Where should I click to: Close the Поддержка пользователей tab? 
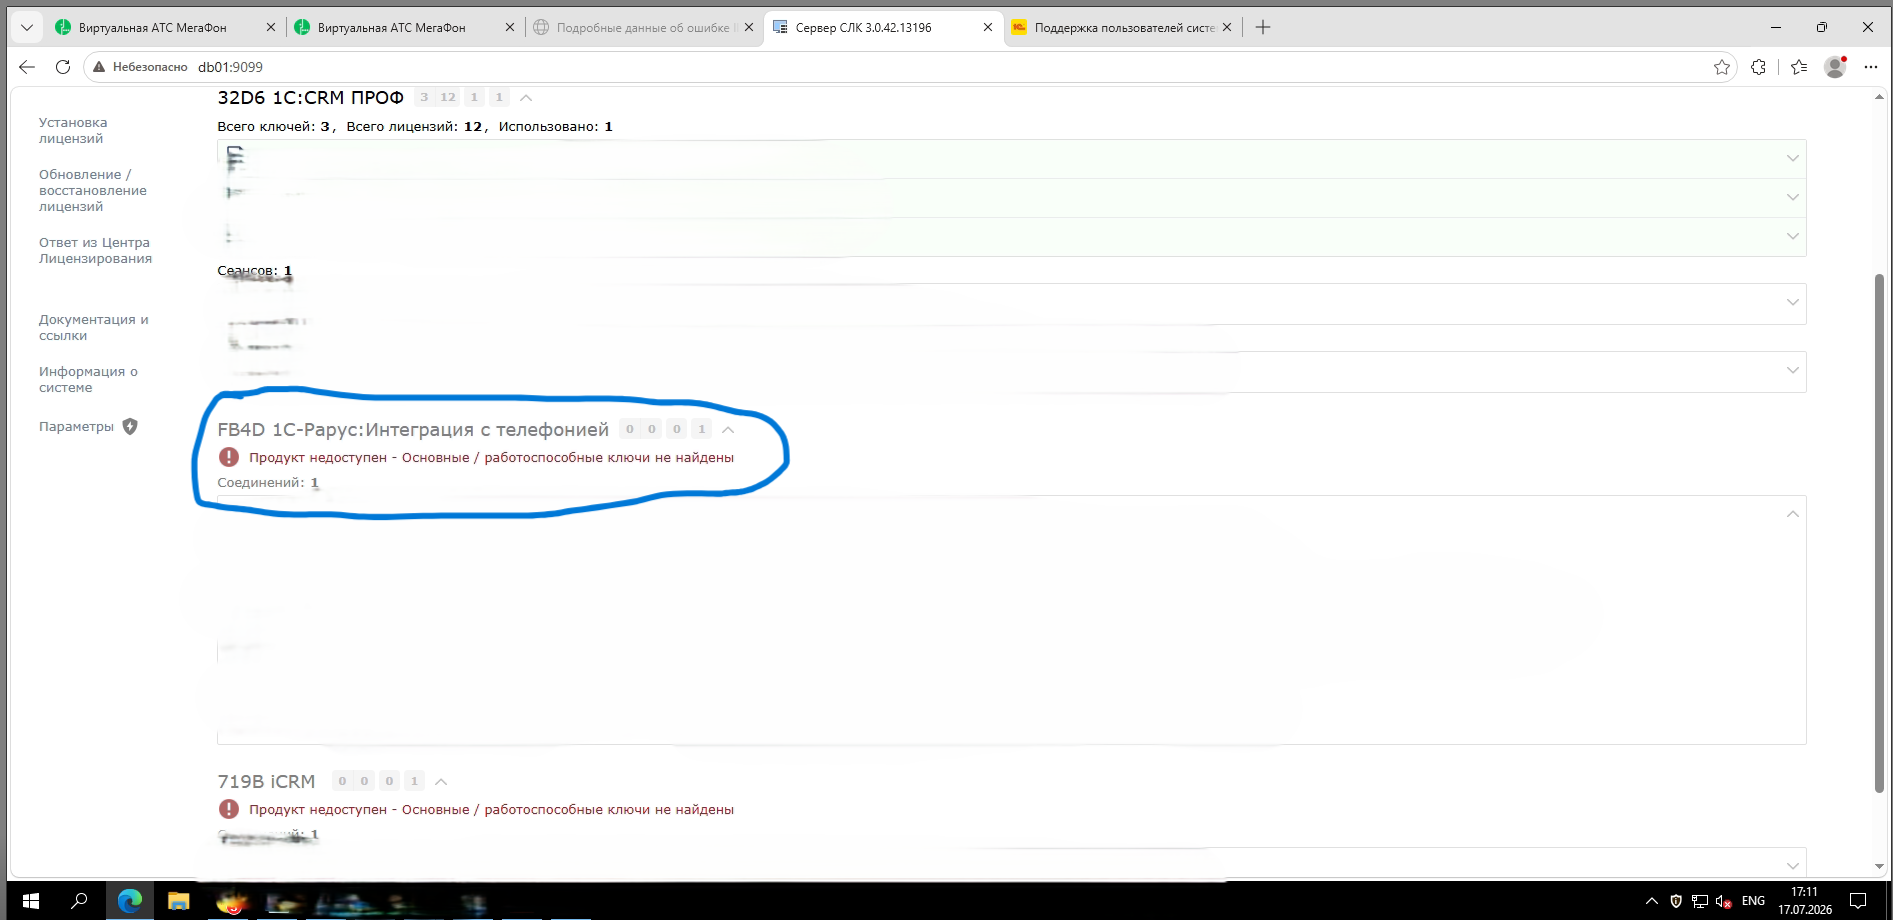tap(1227, 27)
